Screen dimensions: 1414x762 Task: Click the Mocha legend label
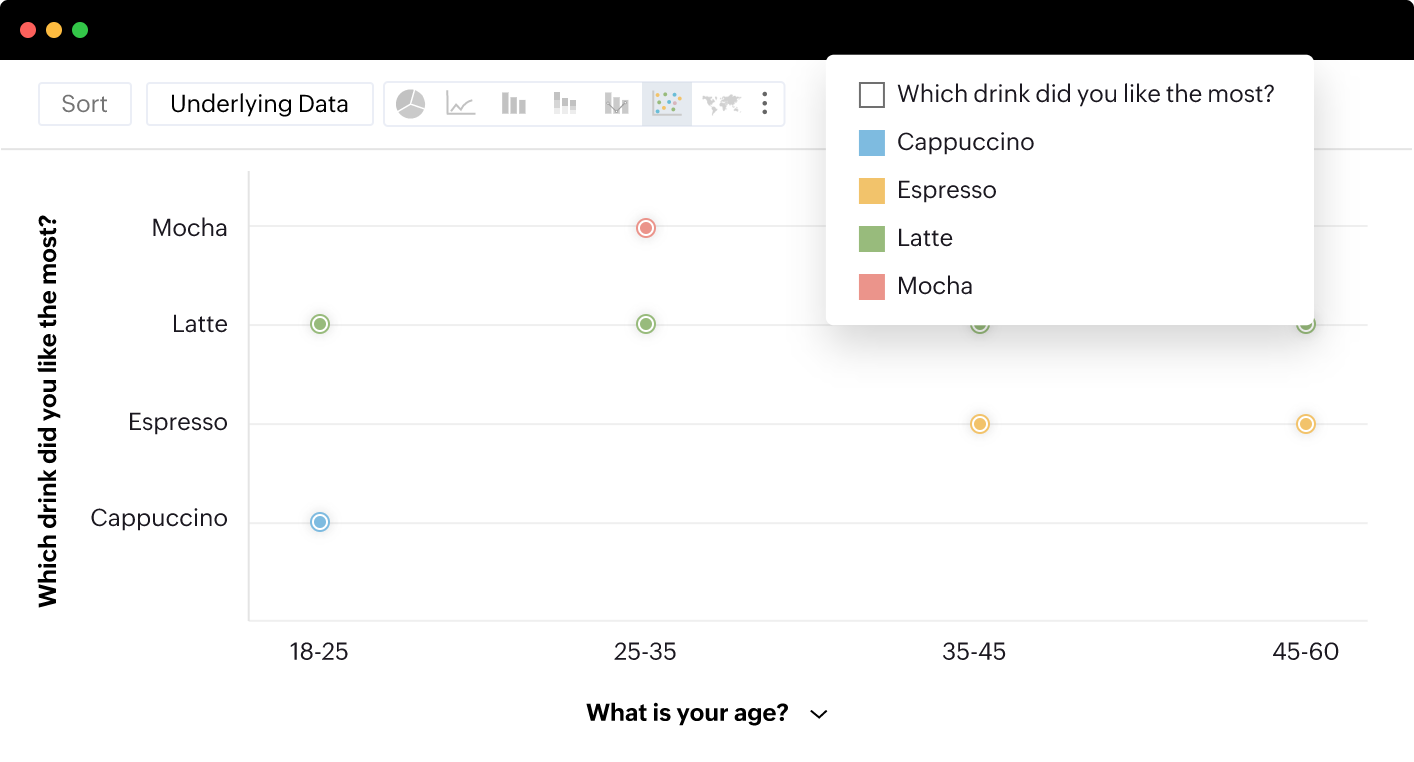935,286
